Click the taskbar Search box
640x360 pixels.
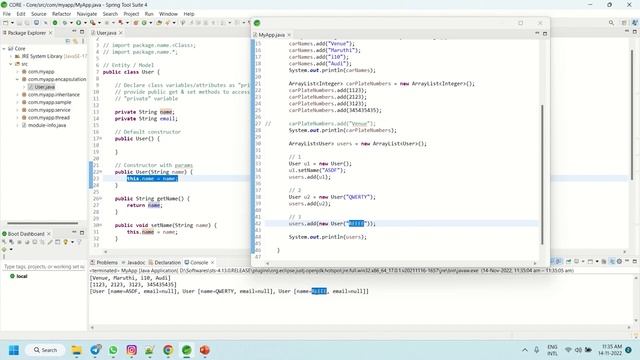(45, 350)
